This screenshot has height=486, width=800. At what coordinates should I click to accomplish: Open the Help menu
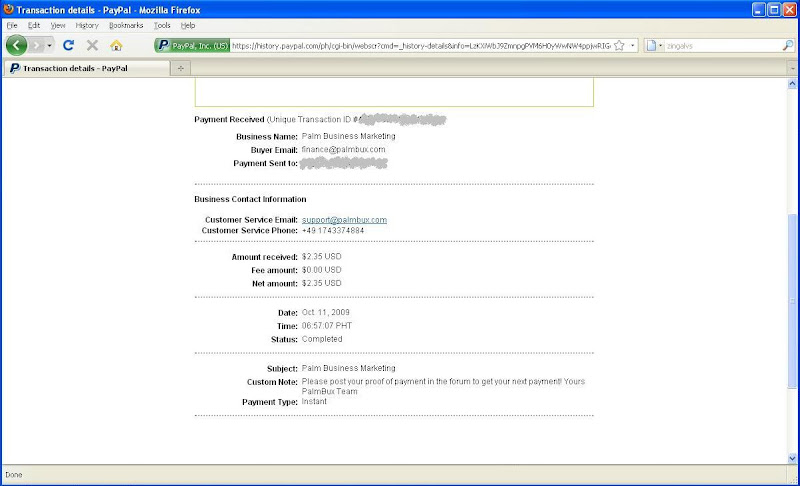pos(188,25)
